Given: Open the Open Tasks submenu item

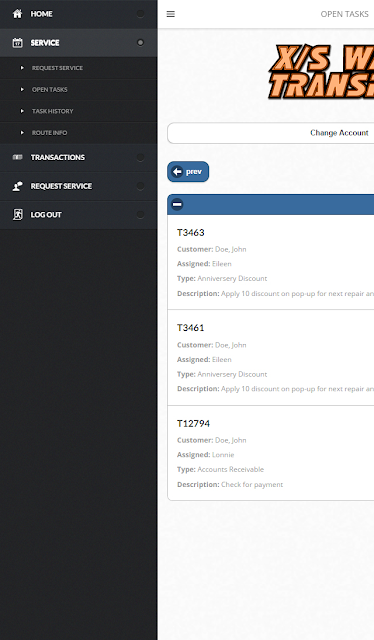Looking at the screenshot, I should coord(78,89).
